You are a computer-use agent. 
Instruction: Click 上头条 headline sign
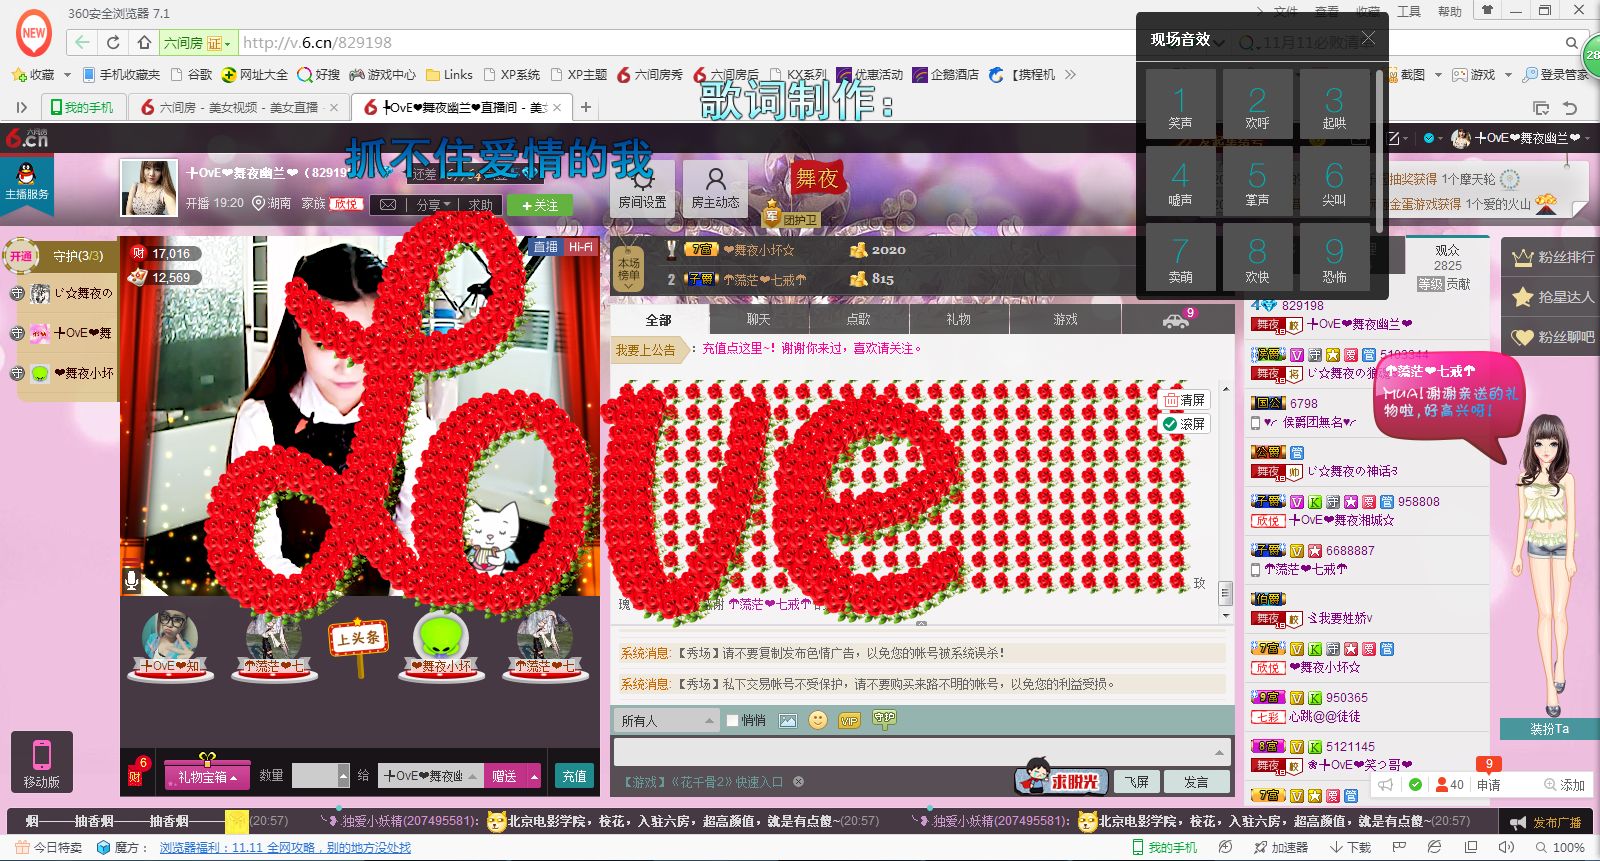click(358, 638)
